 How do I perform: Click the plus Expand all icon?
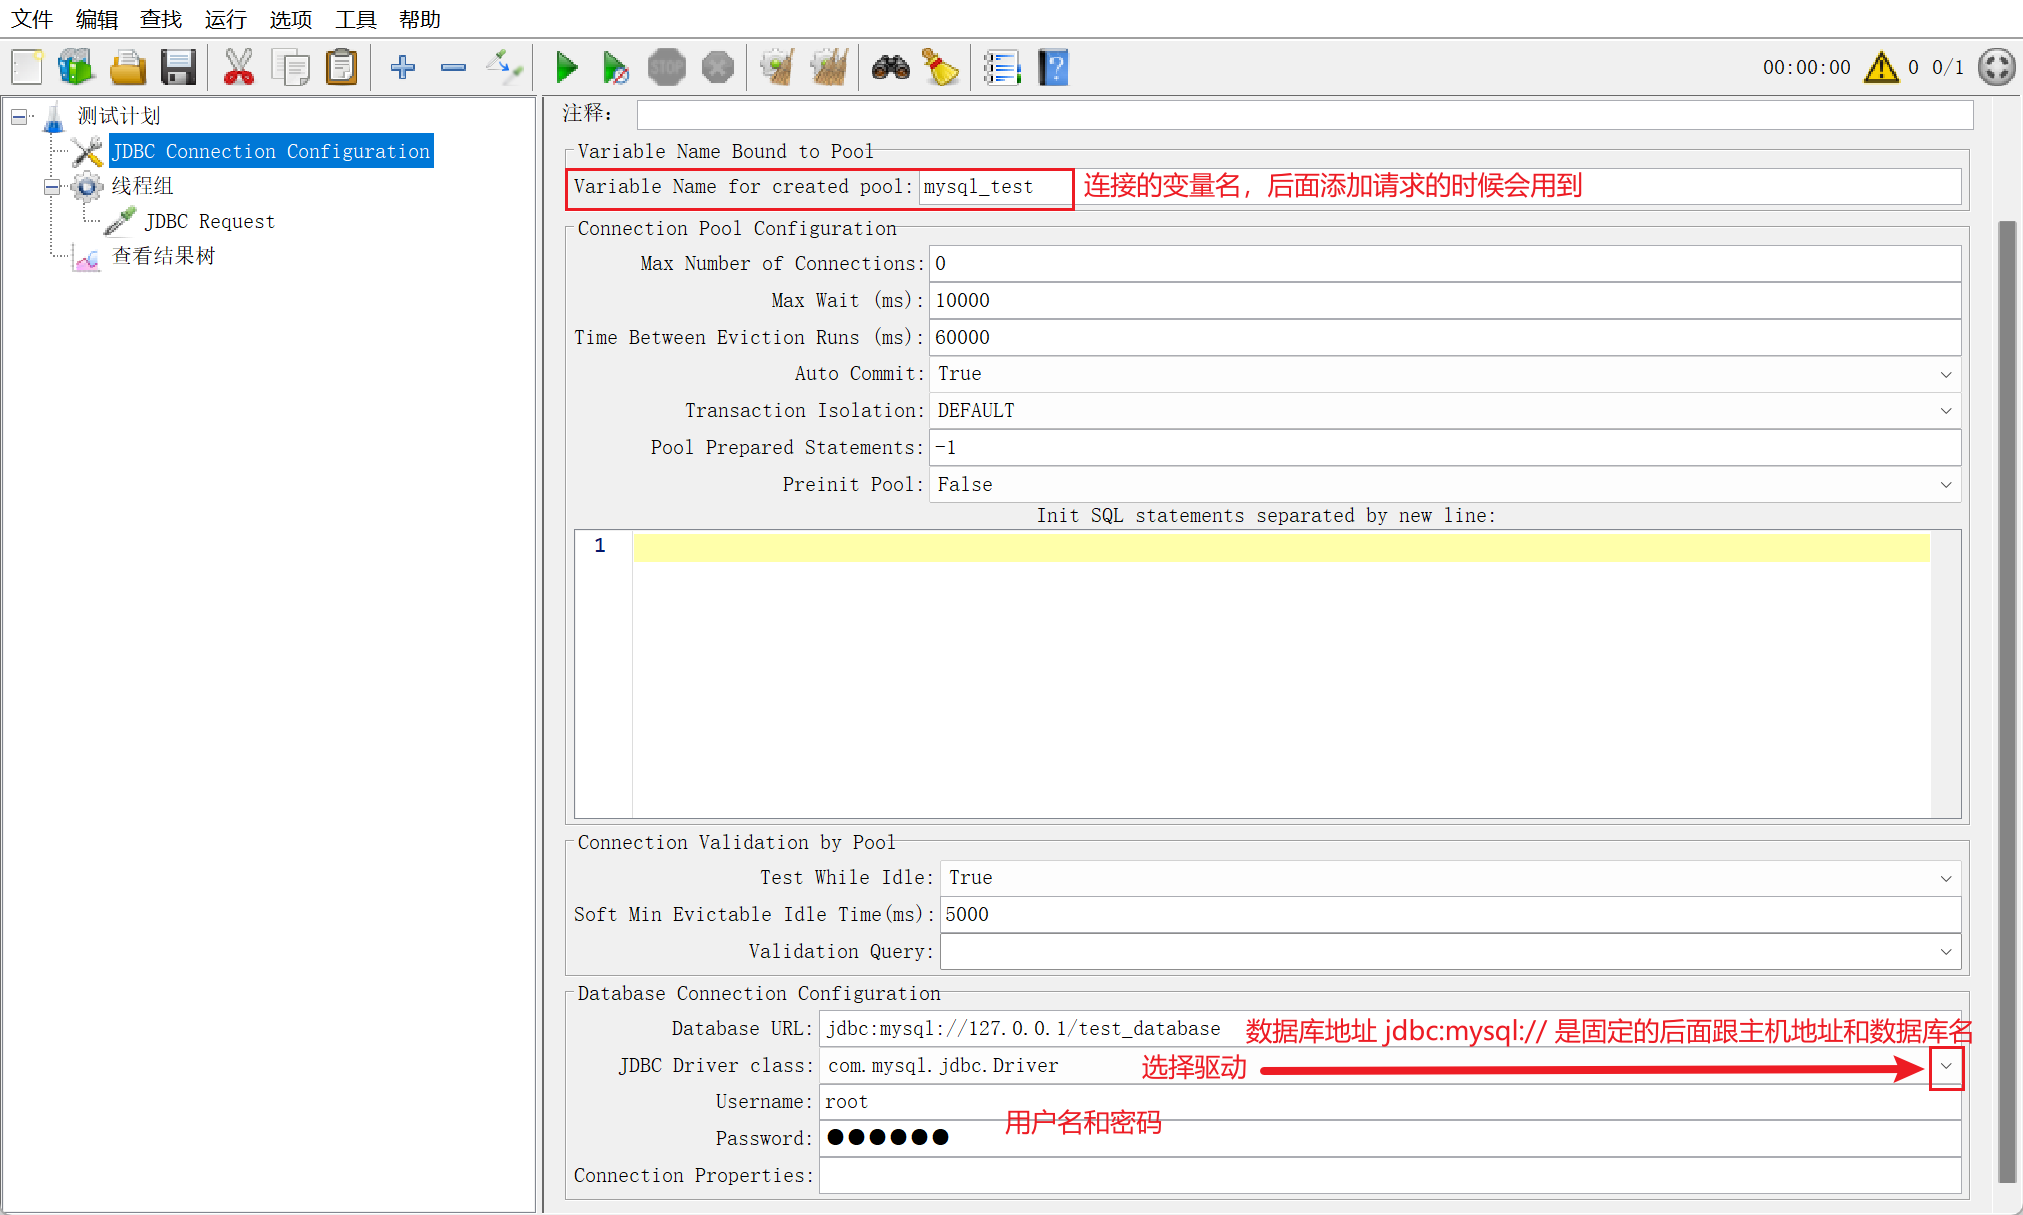(402, 68)
